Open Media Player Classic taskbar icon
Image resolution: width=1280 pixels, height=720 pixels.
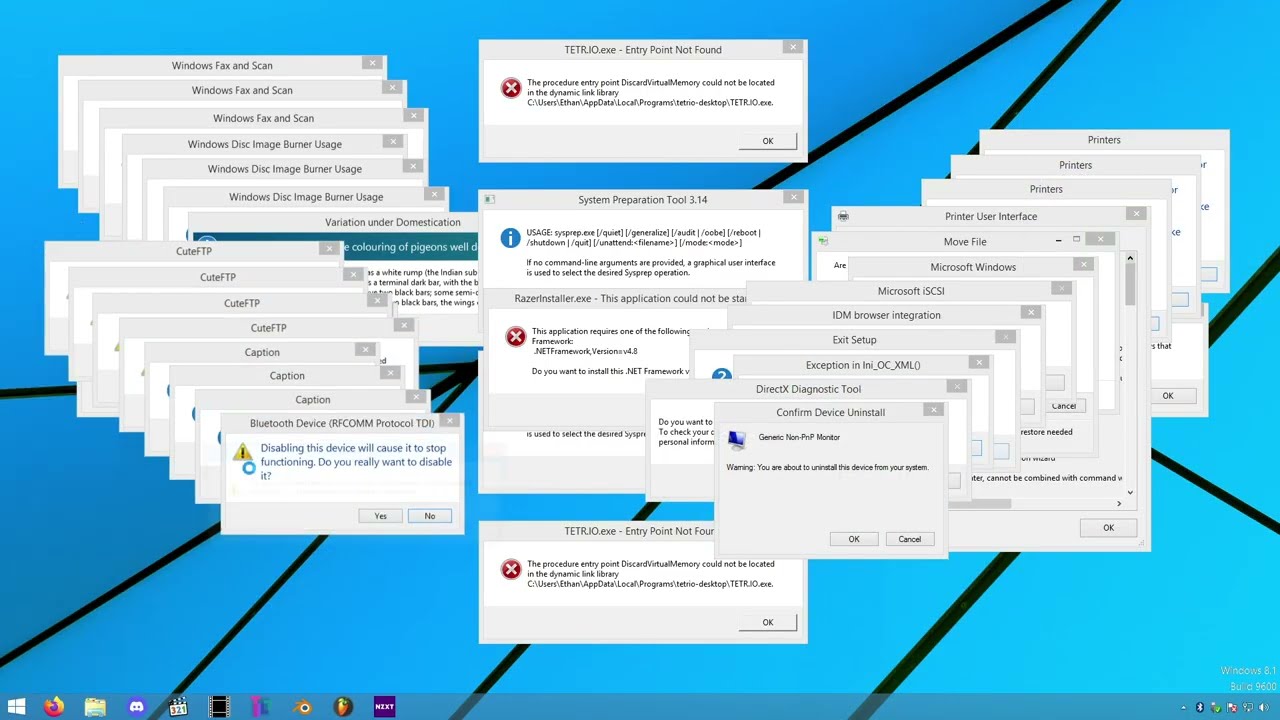click(x=178, y=707)
